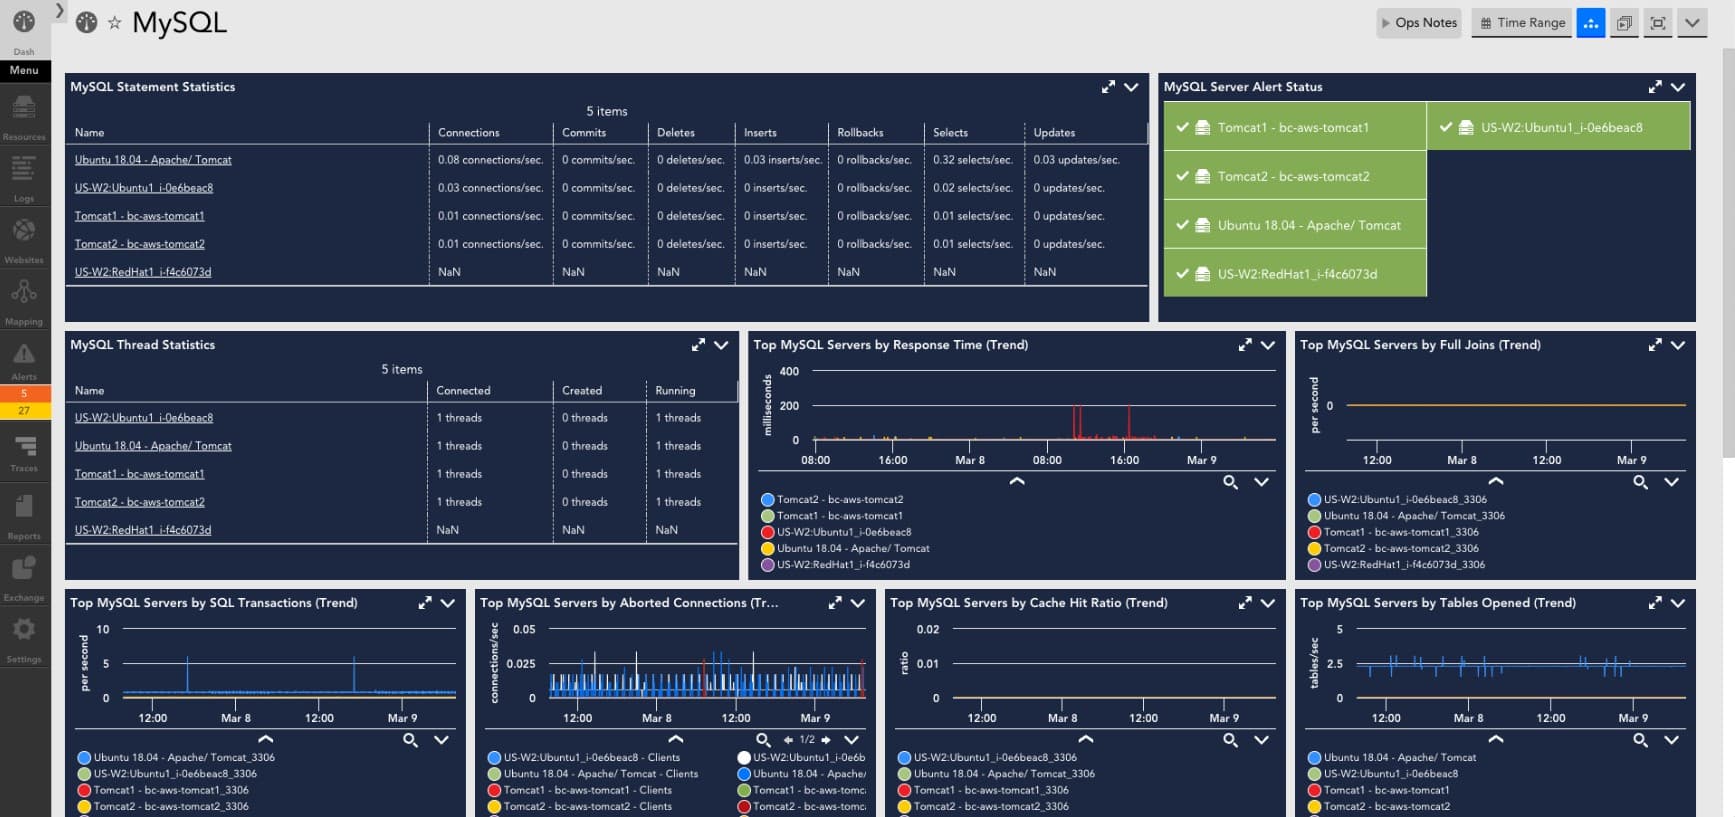Expand the Aborted Connections Trend widget
Viewport: 1735px width, 817px height.
pos(835,603)
